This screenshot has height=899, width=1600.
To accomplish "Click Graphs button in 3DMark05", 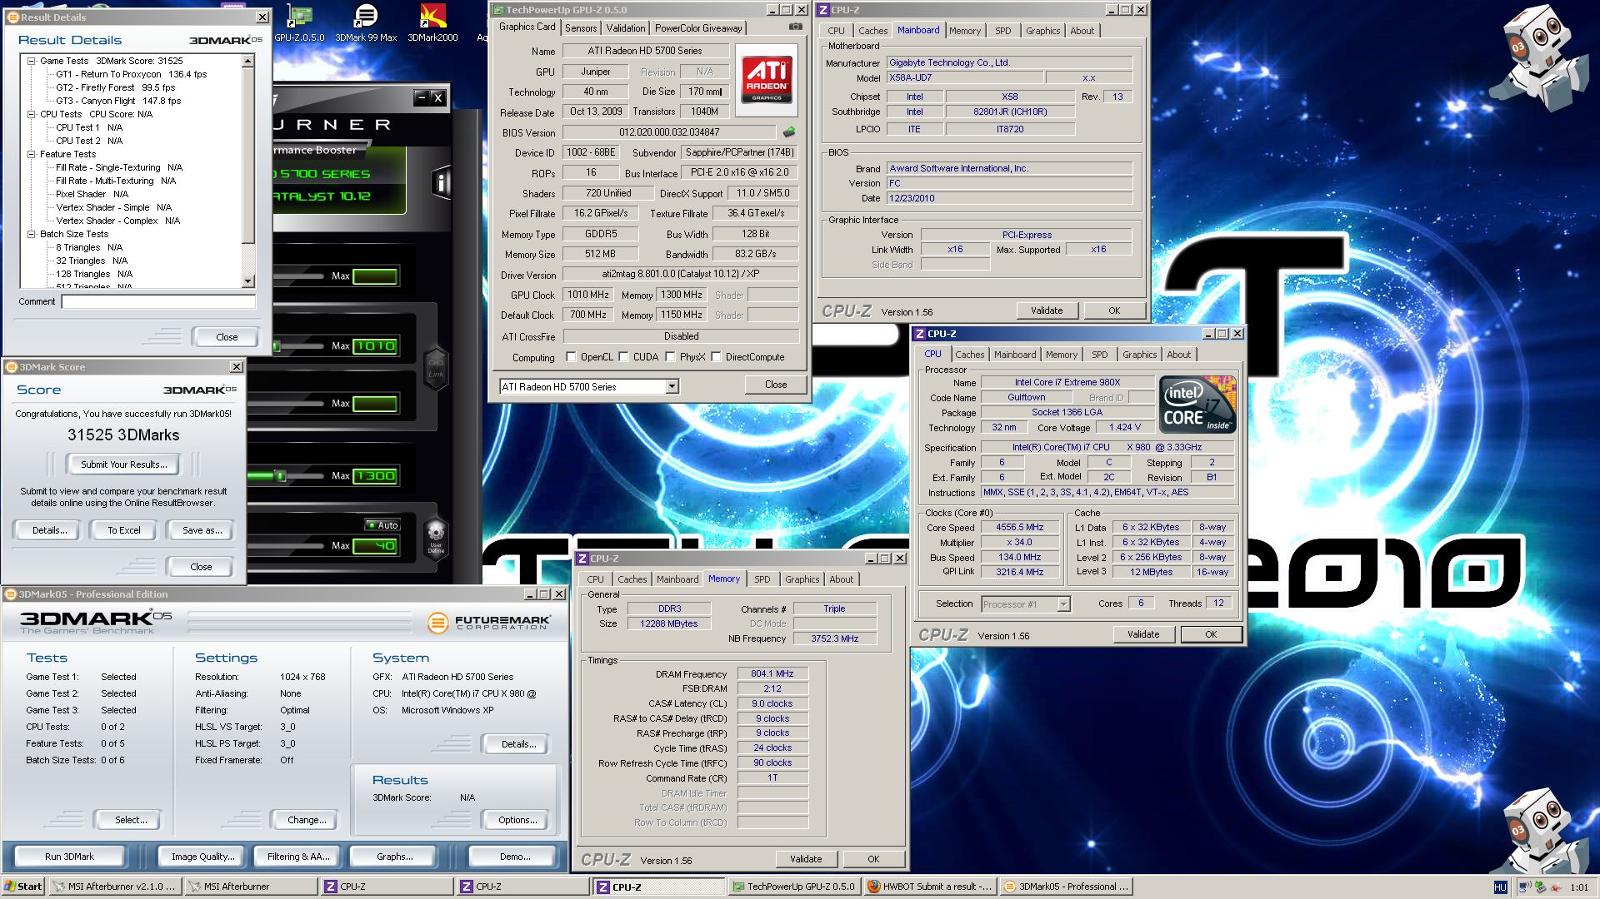I will (394, 857).
